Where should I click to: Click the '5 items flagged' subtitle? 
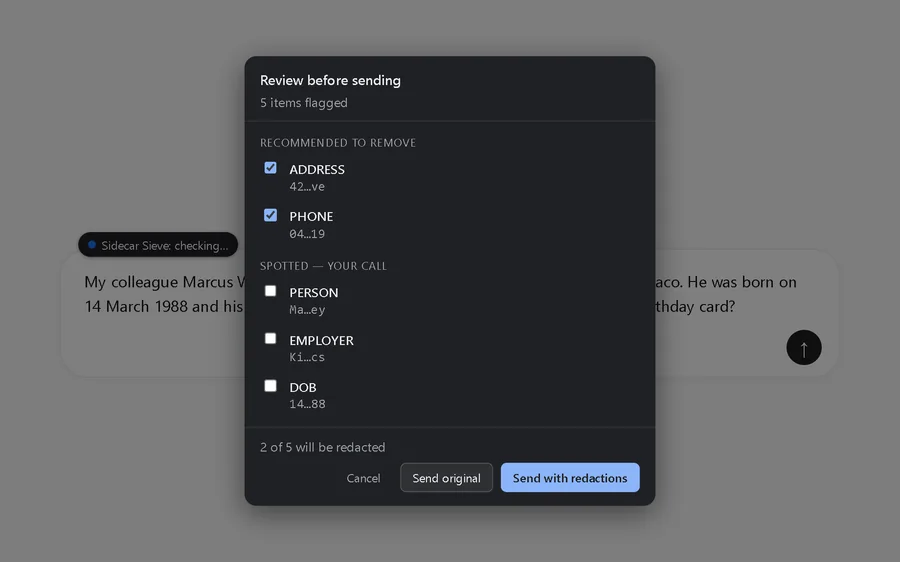tap(304, 103)
